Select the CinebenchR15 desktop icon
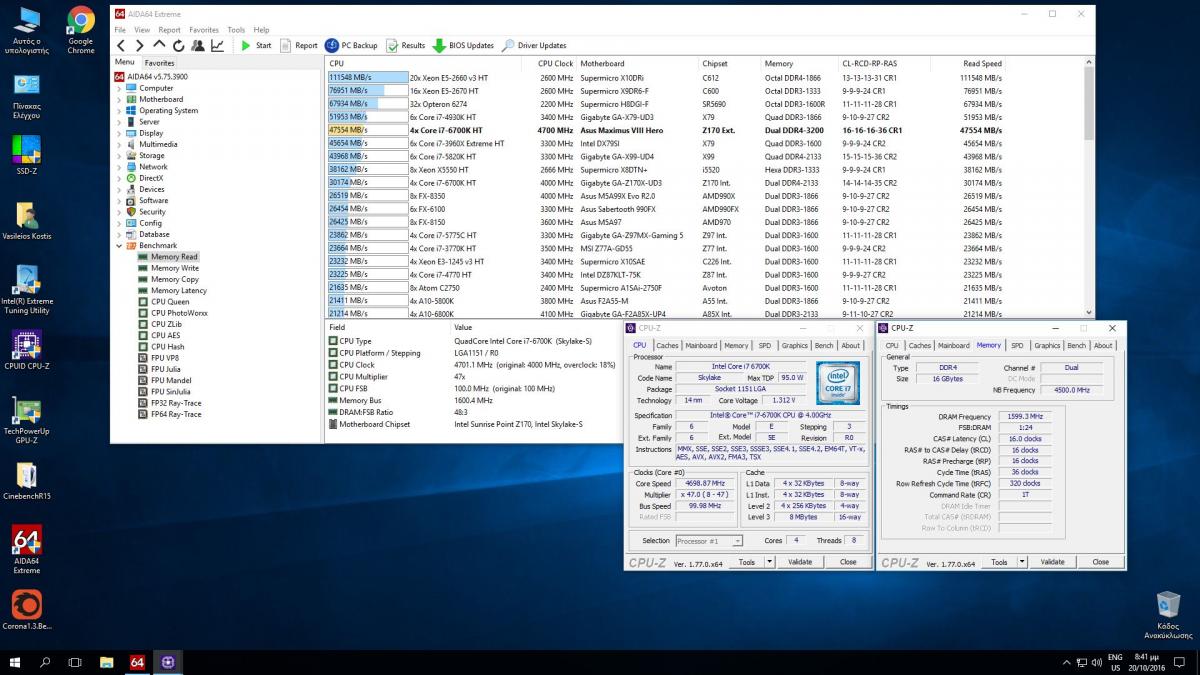Image resolution: width=1200 pixels, height=675 pixels. click(x=26, y=481)
